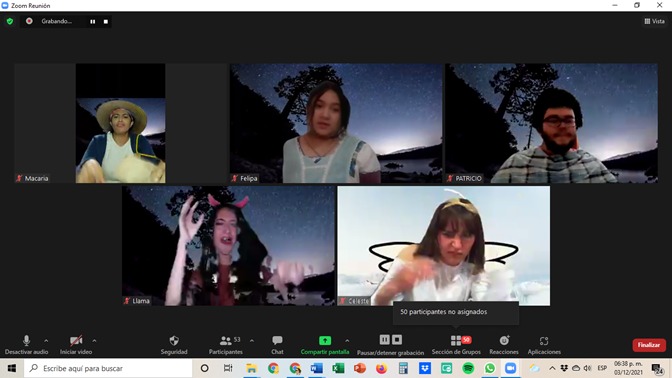Open volume control in system tray
This screenshot has width=672, height=378.
(587, 368)
